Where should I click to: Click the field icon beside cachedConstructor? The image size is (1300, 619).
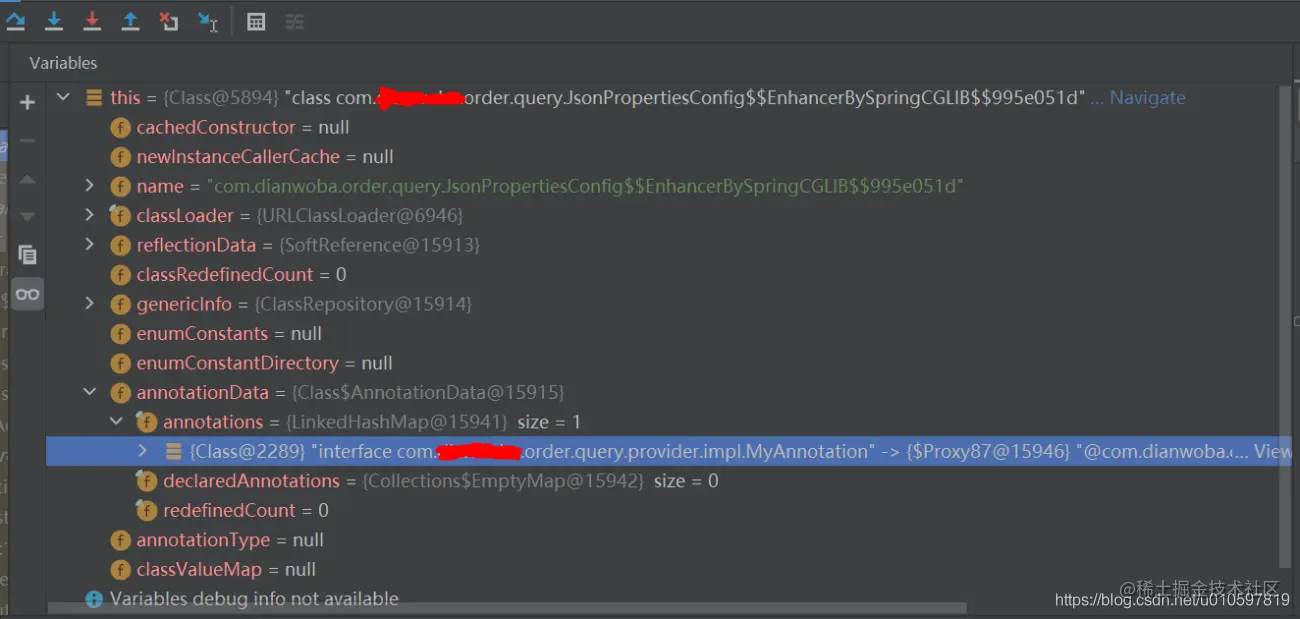(120, 128)
